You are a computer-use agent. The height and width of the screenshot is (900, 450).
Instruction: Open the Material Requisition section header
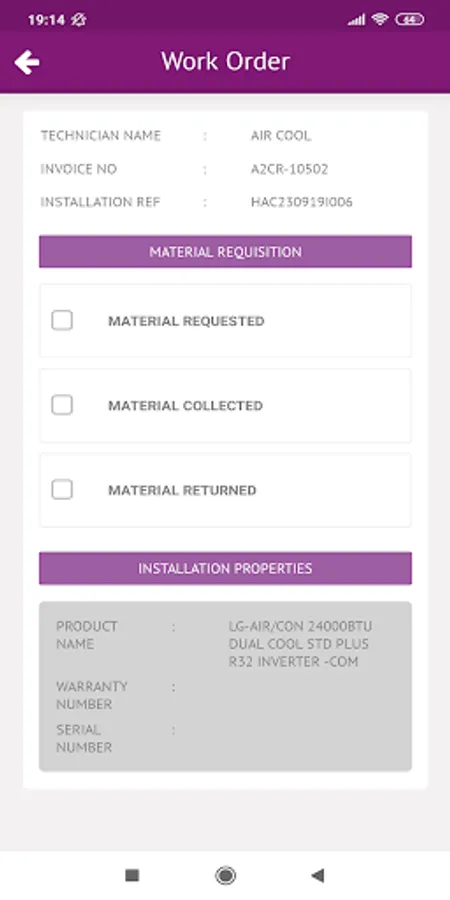[225, 251]
